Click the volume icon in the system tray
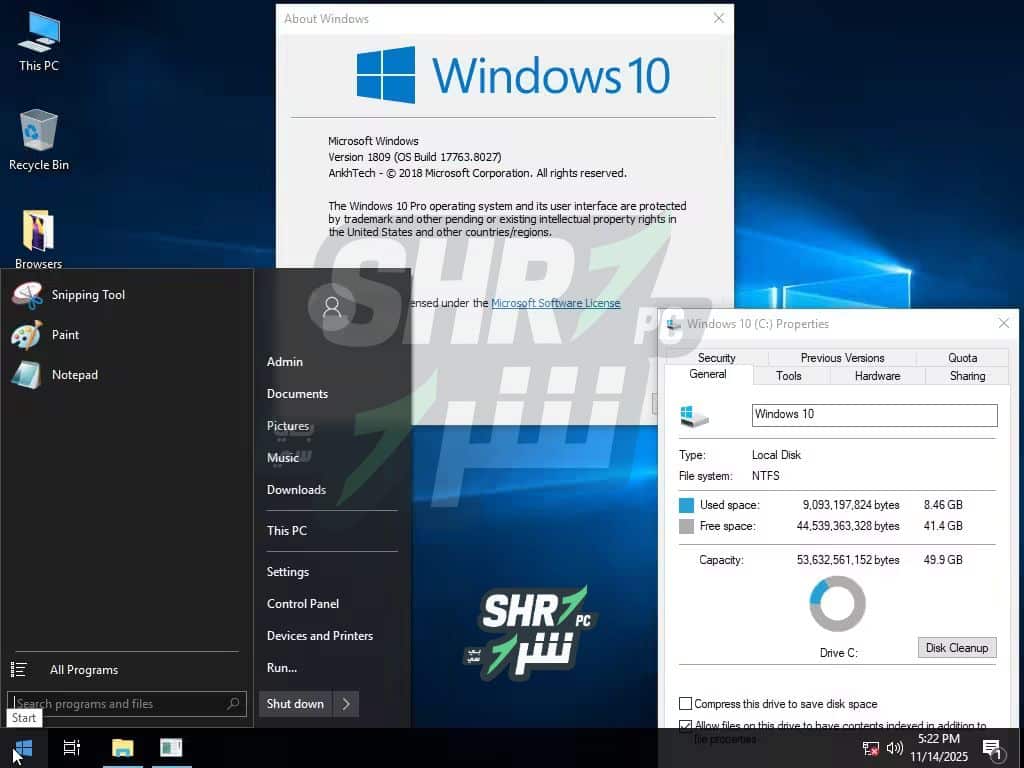Screen dimensions: 1024x768 pyautogui.click(x=894, y=748)
